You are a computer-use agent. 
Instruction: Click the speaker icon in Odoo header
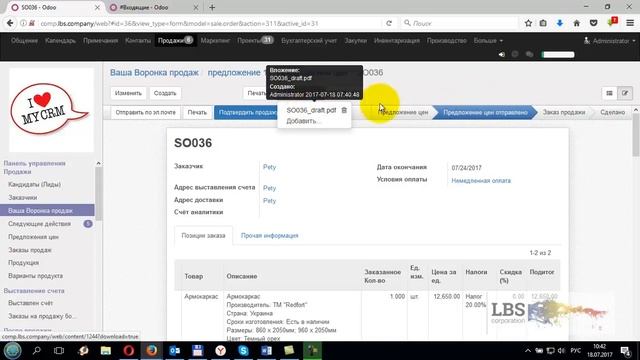click(x=502, y=54)
